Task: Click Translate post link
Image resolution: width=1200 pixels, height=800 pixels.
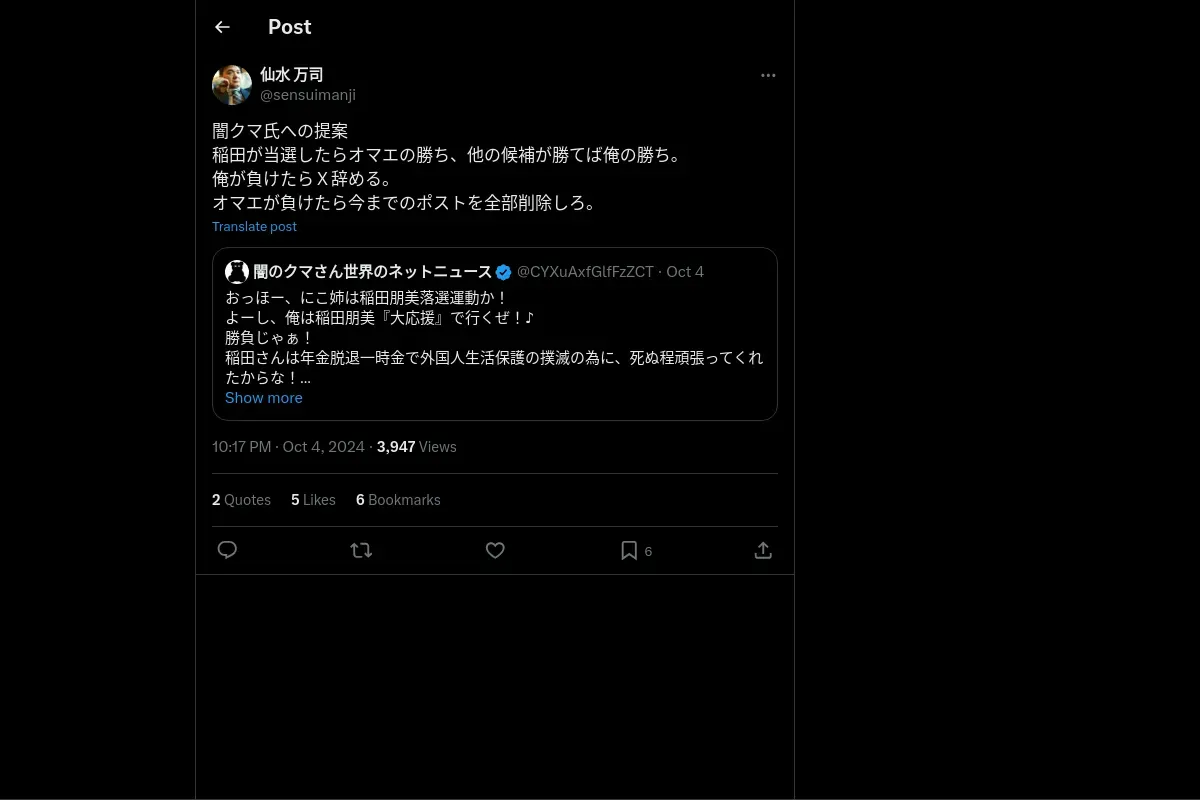Action: [254, 226]
